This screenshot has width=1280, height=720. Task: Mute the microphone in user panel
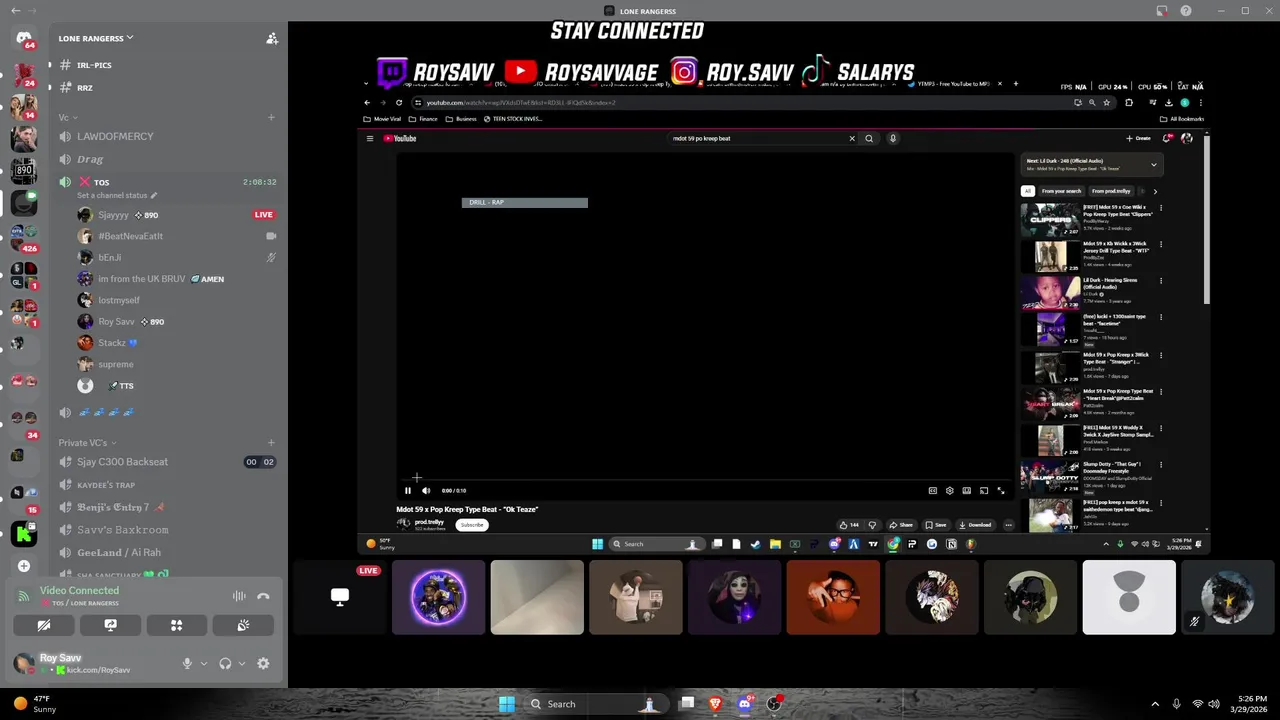(x=186, y=663)
